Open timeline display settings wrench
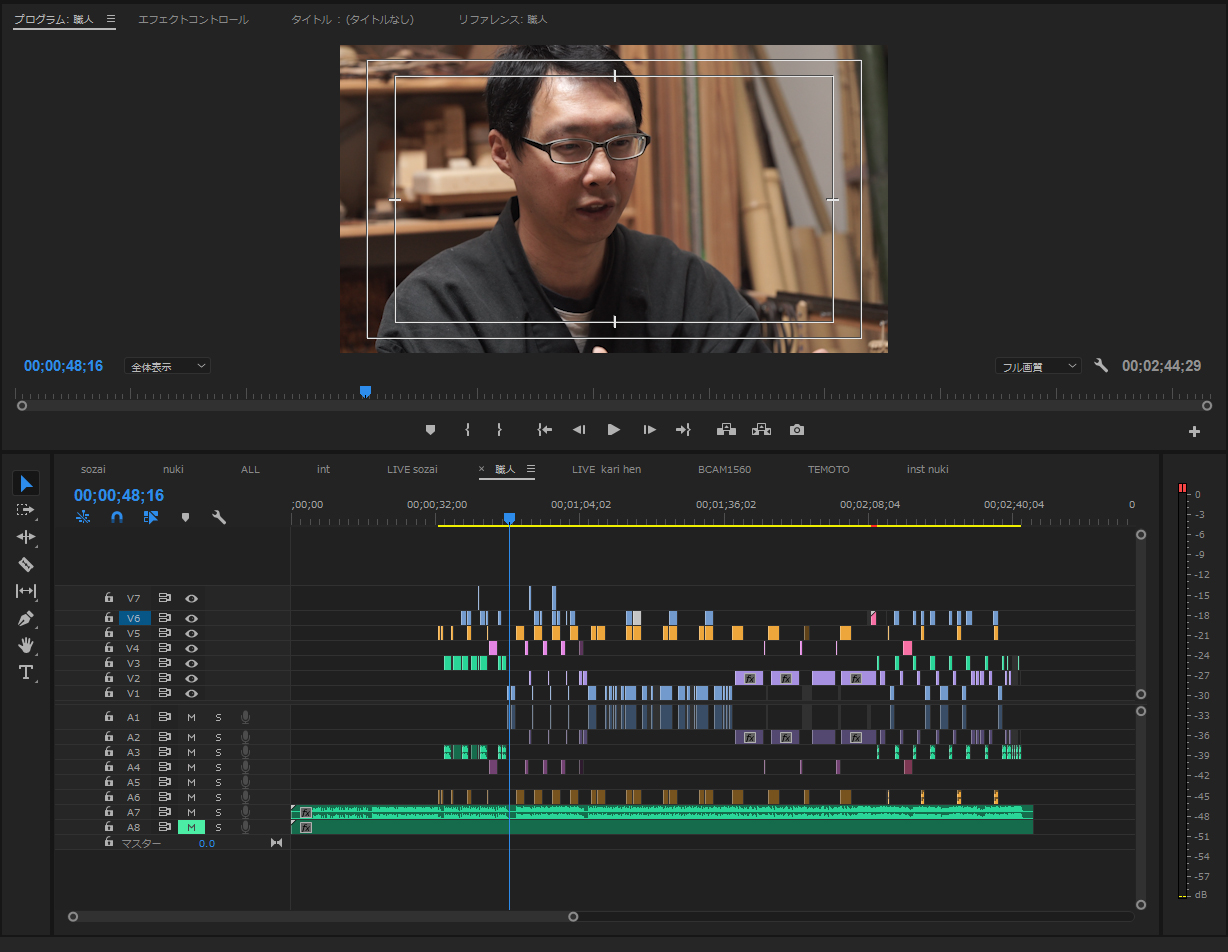1228x952 pixels. (x=219, y=517)
